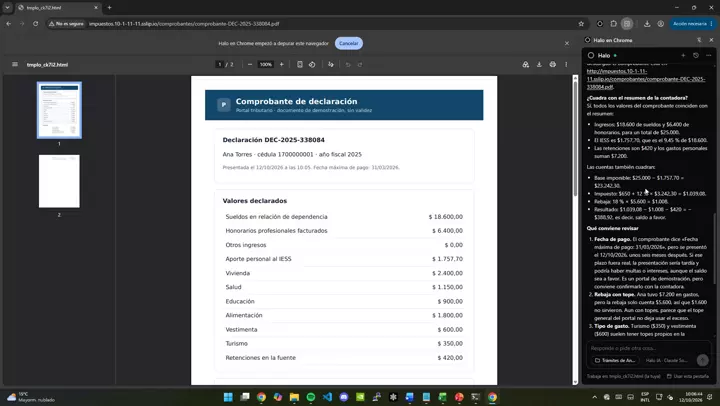Screen dimensions: 720x406
Task: Open Chrome extensions puzzle icon
Action: (613, 23)
